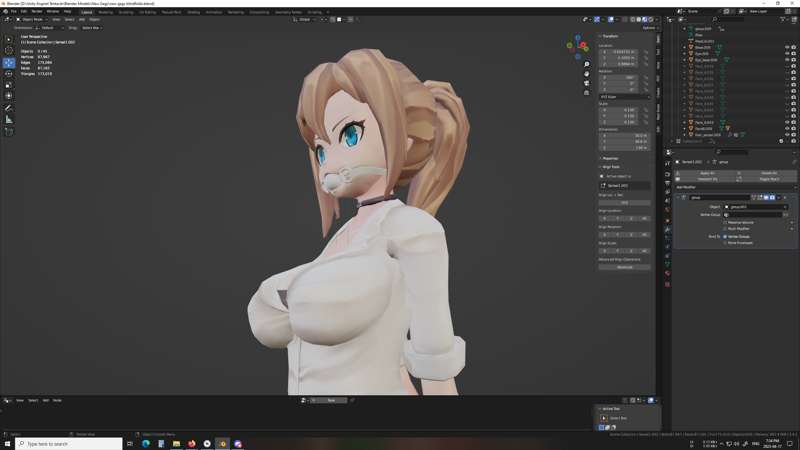This screenshot has height=450, width=800.
Task: Select the Measure ruler tool
Action: coord(9,120)
